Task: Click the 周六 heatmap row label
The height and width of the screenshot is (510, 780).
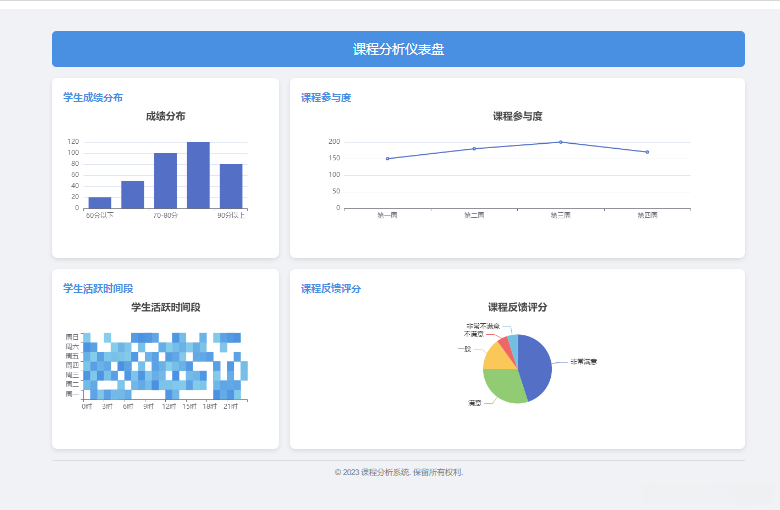Action: pos(72,347)
